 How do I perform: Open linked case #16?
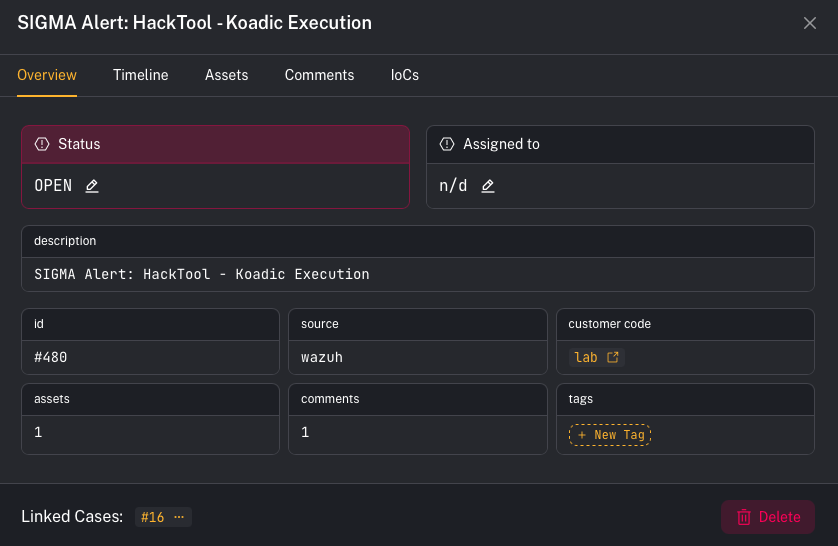[x=152, y=517]
